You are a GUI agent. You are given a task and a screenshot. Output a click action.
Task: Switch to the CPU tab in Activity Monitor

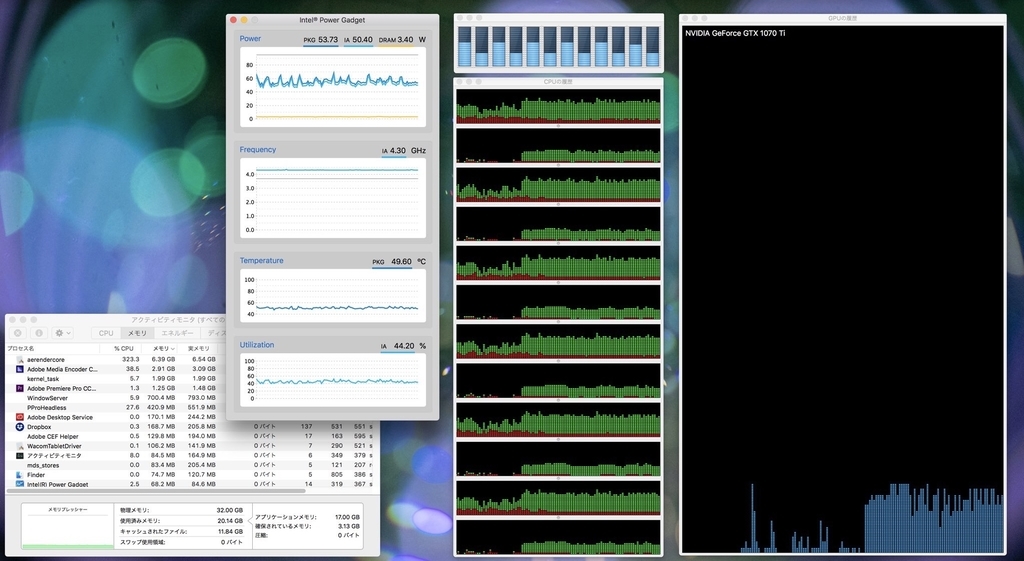[106, 333]
